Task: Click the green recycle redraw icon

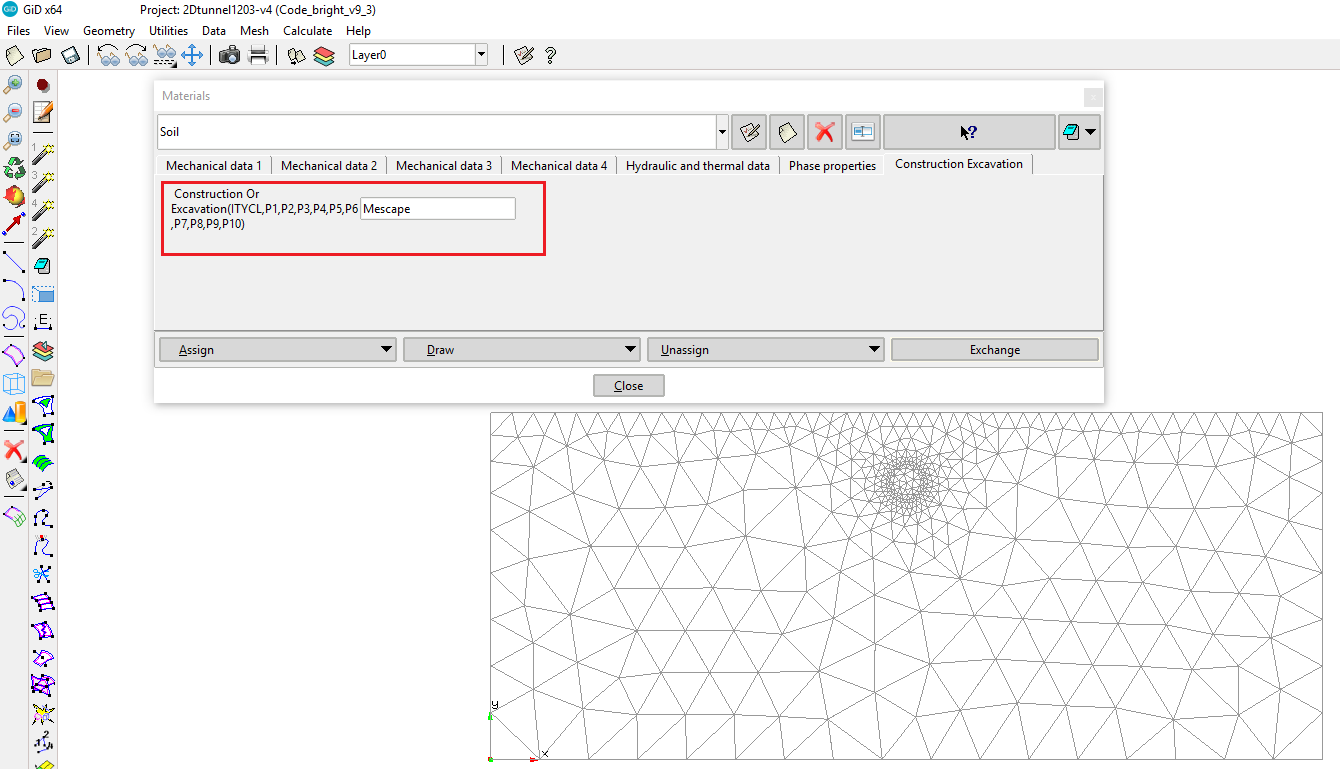Action: point(14,167)
